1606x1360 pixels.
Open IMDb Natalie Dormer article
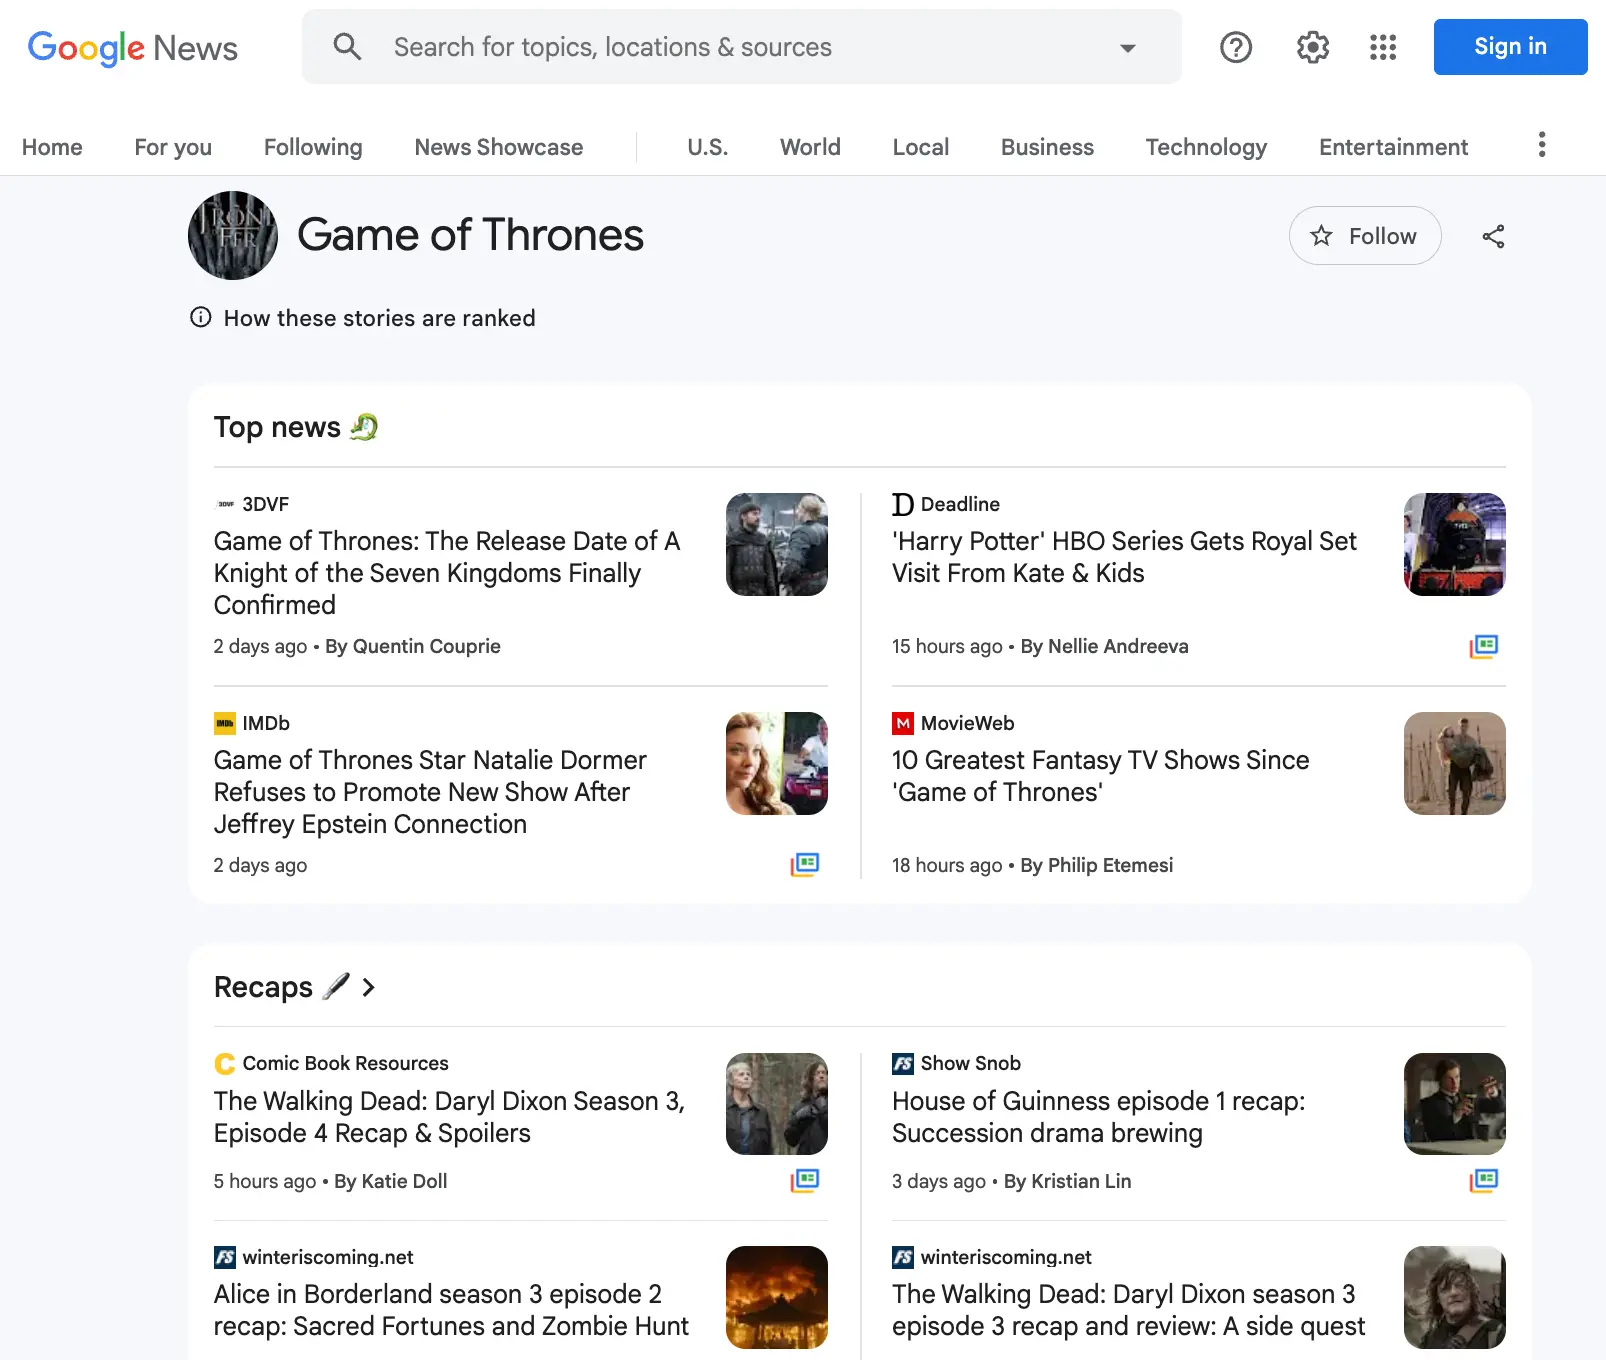pyautogui.click(x=430, y=792)
